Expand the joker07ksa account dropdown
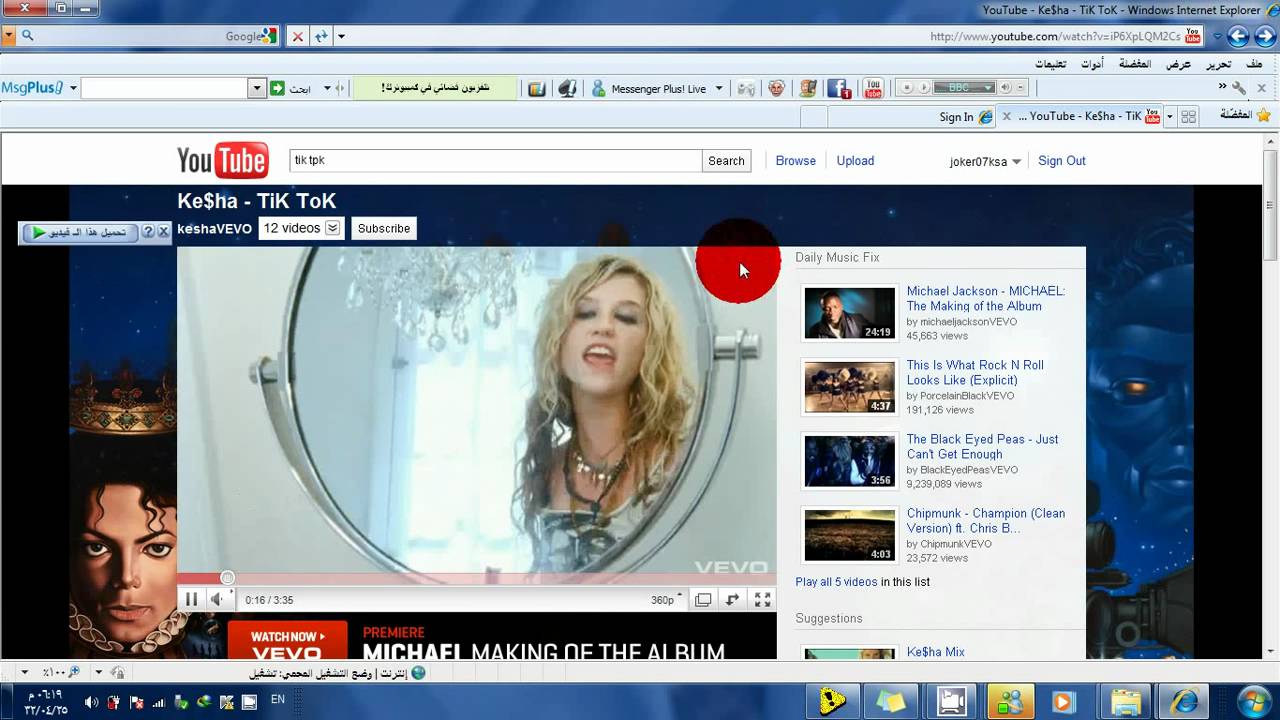The image size is (1280, 720). pyautogui.click(x=985, y=162)
